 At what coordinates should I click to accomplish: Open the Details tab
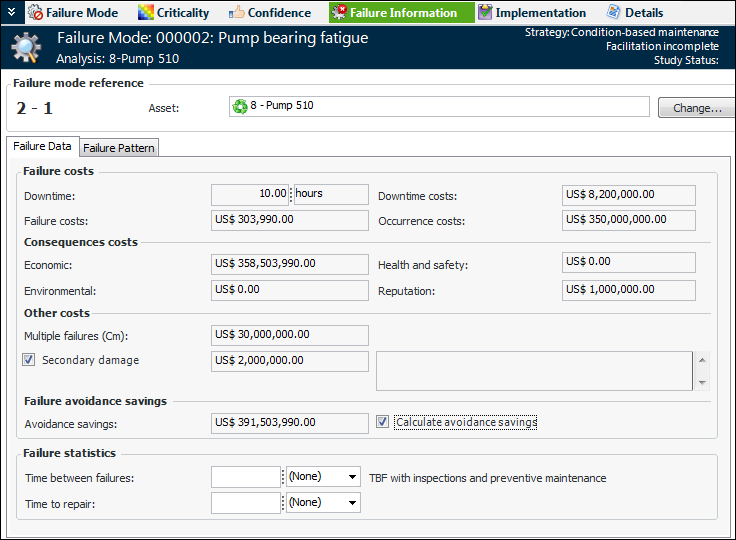click(x=635, y=13)
